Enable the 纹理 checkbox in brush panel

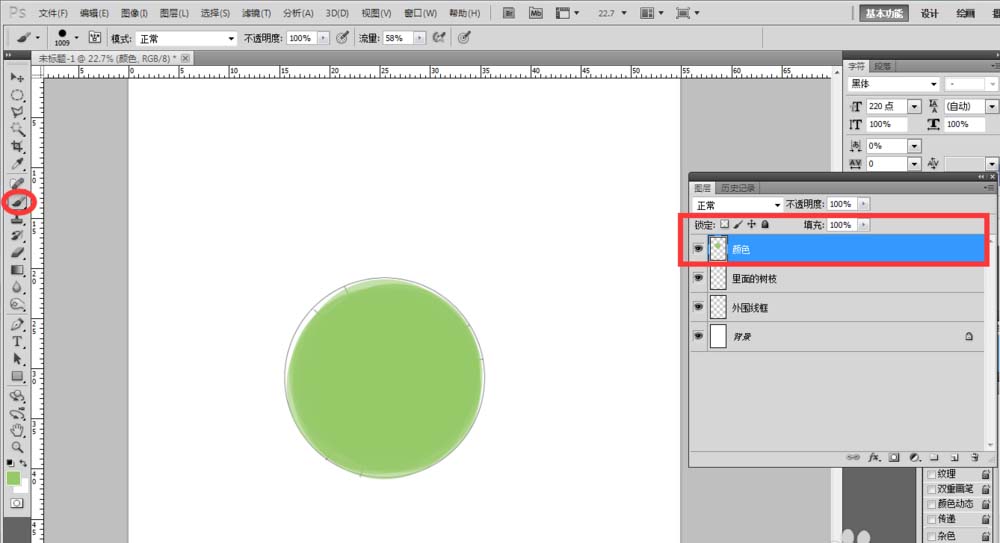[x=932, y=474]
